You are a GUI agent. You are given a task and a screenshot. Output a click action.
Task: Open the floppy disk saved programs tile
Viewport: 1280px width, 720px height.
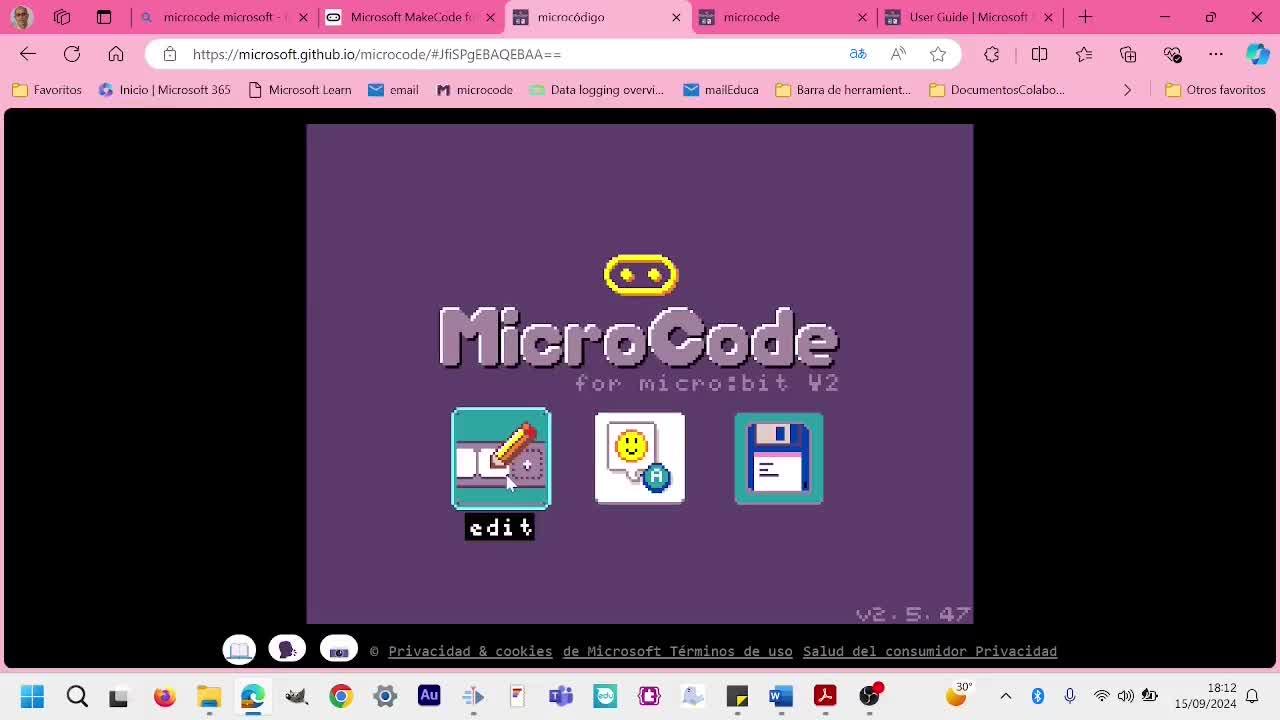(779, 458)
